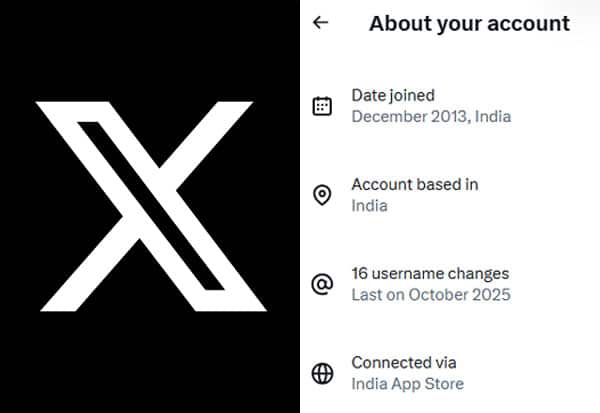The image size is (600, 413).
Task: Click the @ username icon
Action: [x=322, y=285]
